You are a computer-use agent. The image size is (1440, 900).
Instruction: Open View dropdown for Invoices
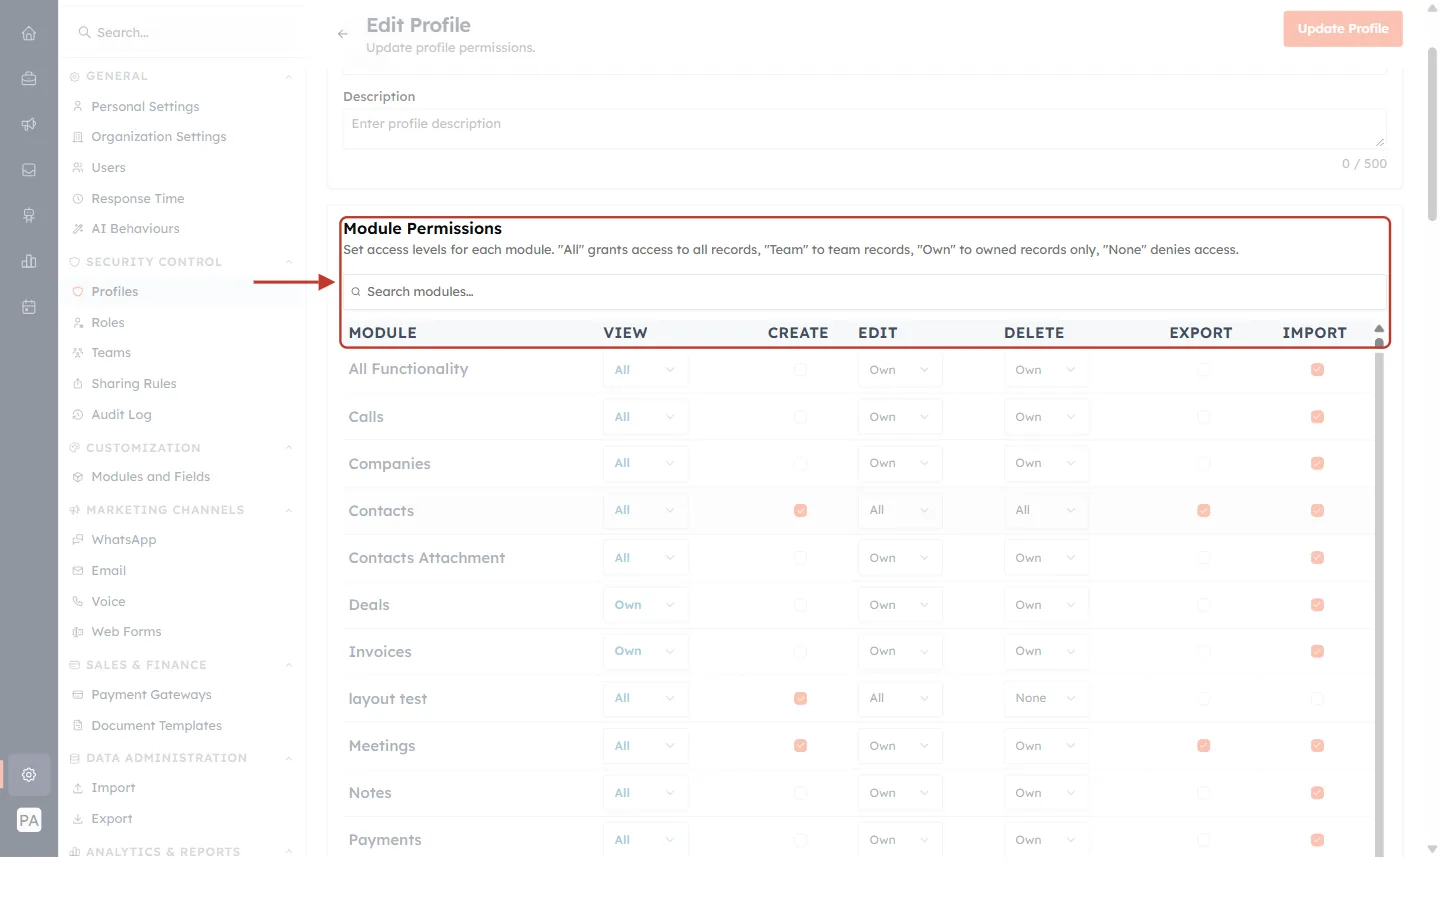[645, 652]
